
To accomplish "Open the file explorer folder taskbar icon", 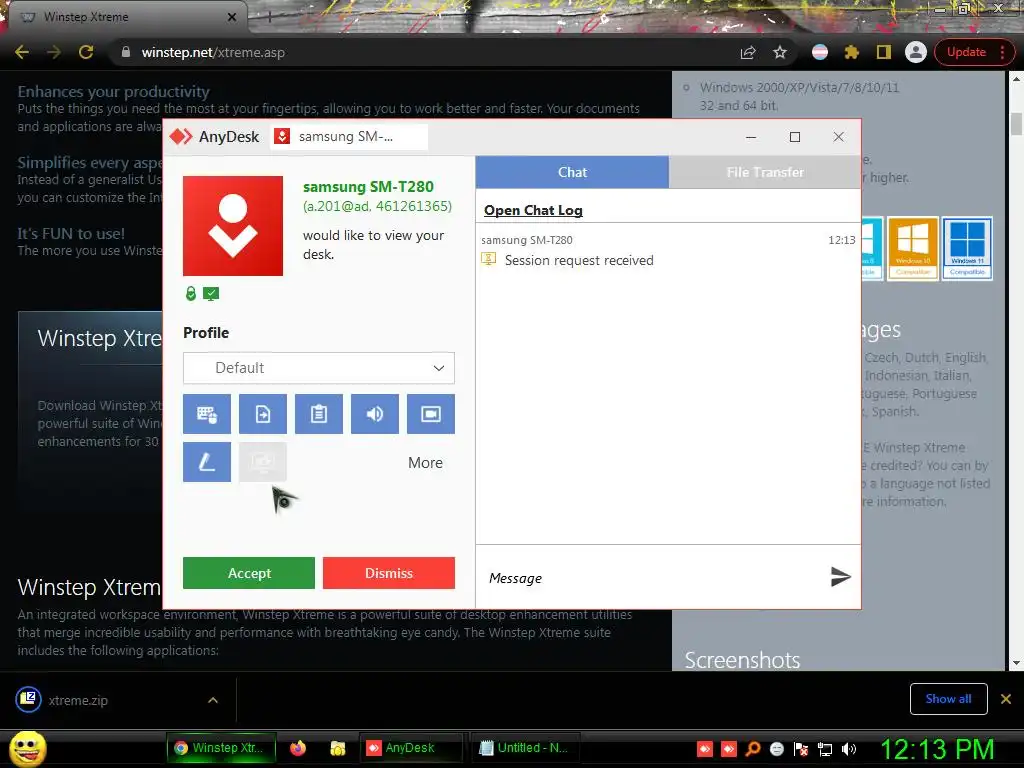I will click(338, 748).
